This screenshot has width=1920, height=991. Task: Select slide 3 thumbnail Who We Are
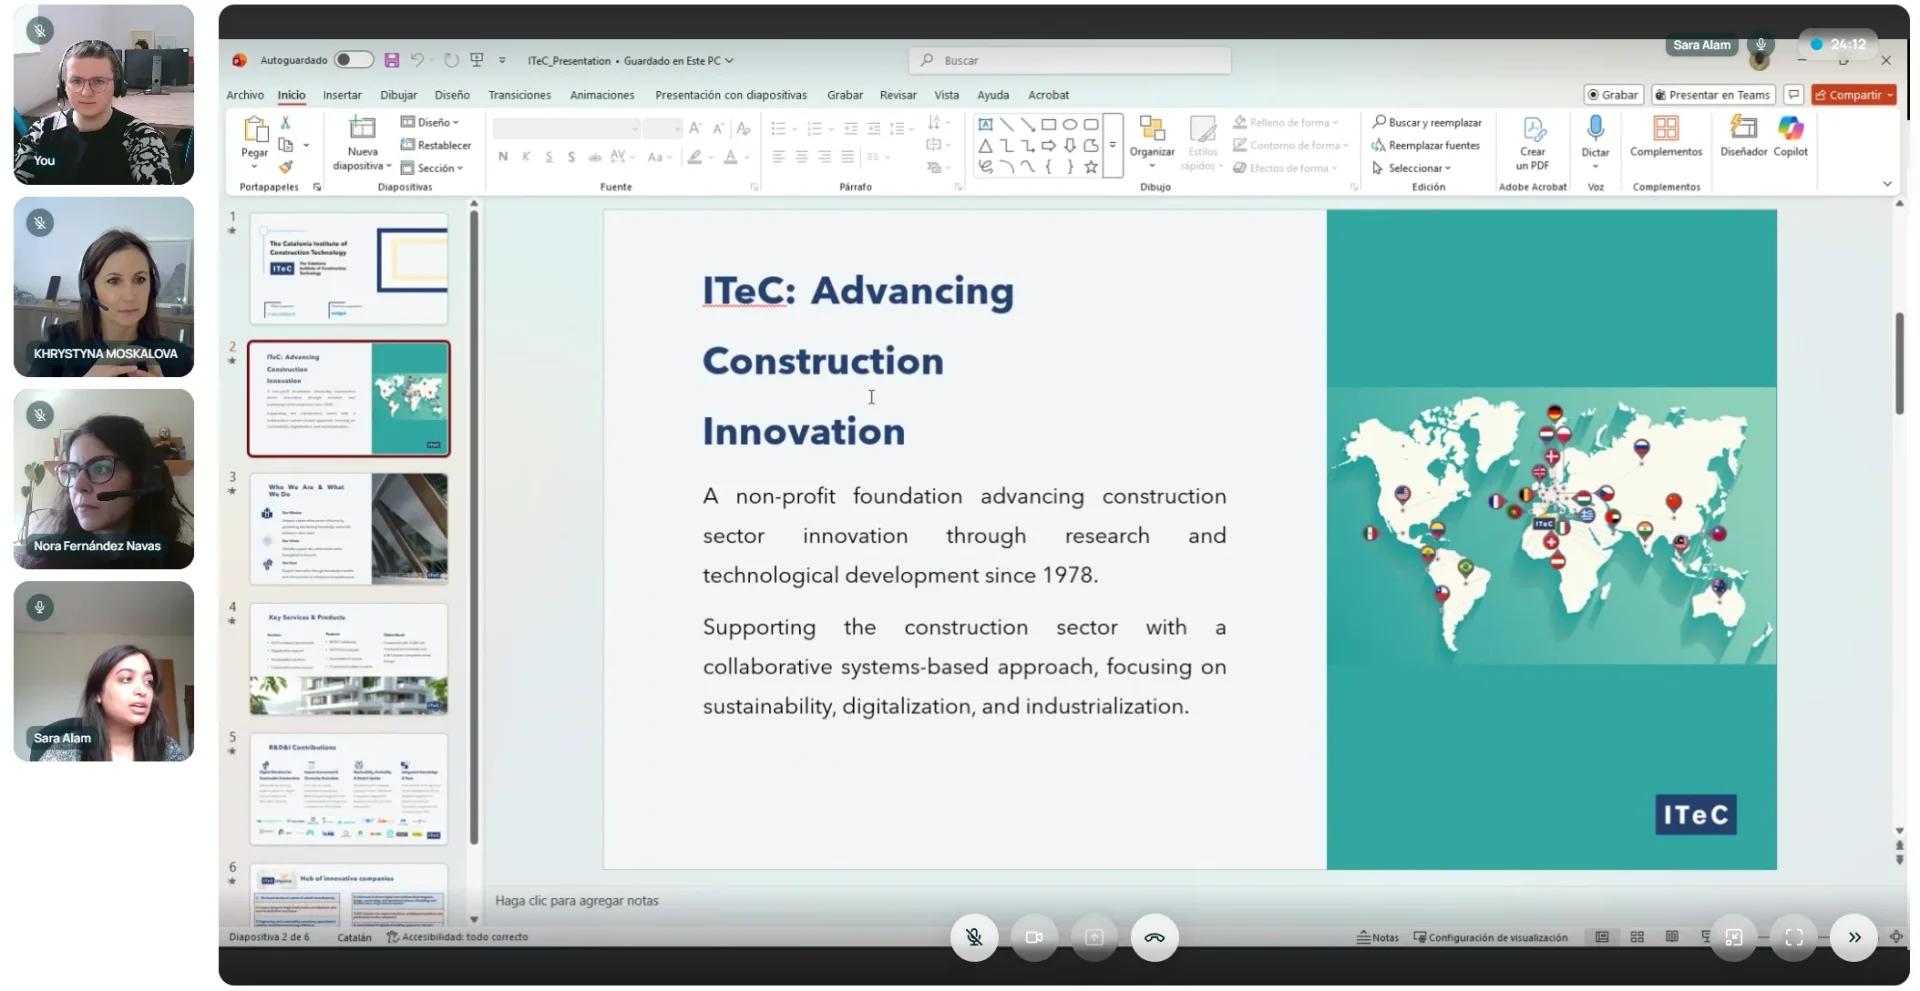[x=348, y=528]
